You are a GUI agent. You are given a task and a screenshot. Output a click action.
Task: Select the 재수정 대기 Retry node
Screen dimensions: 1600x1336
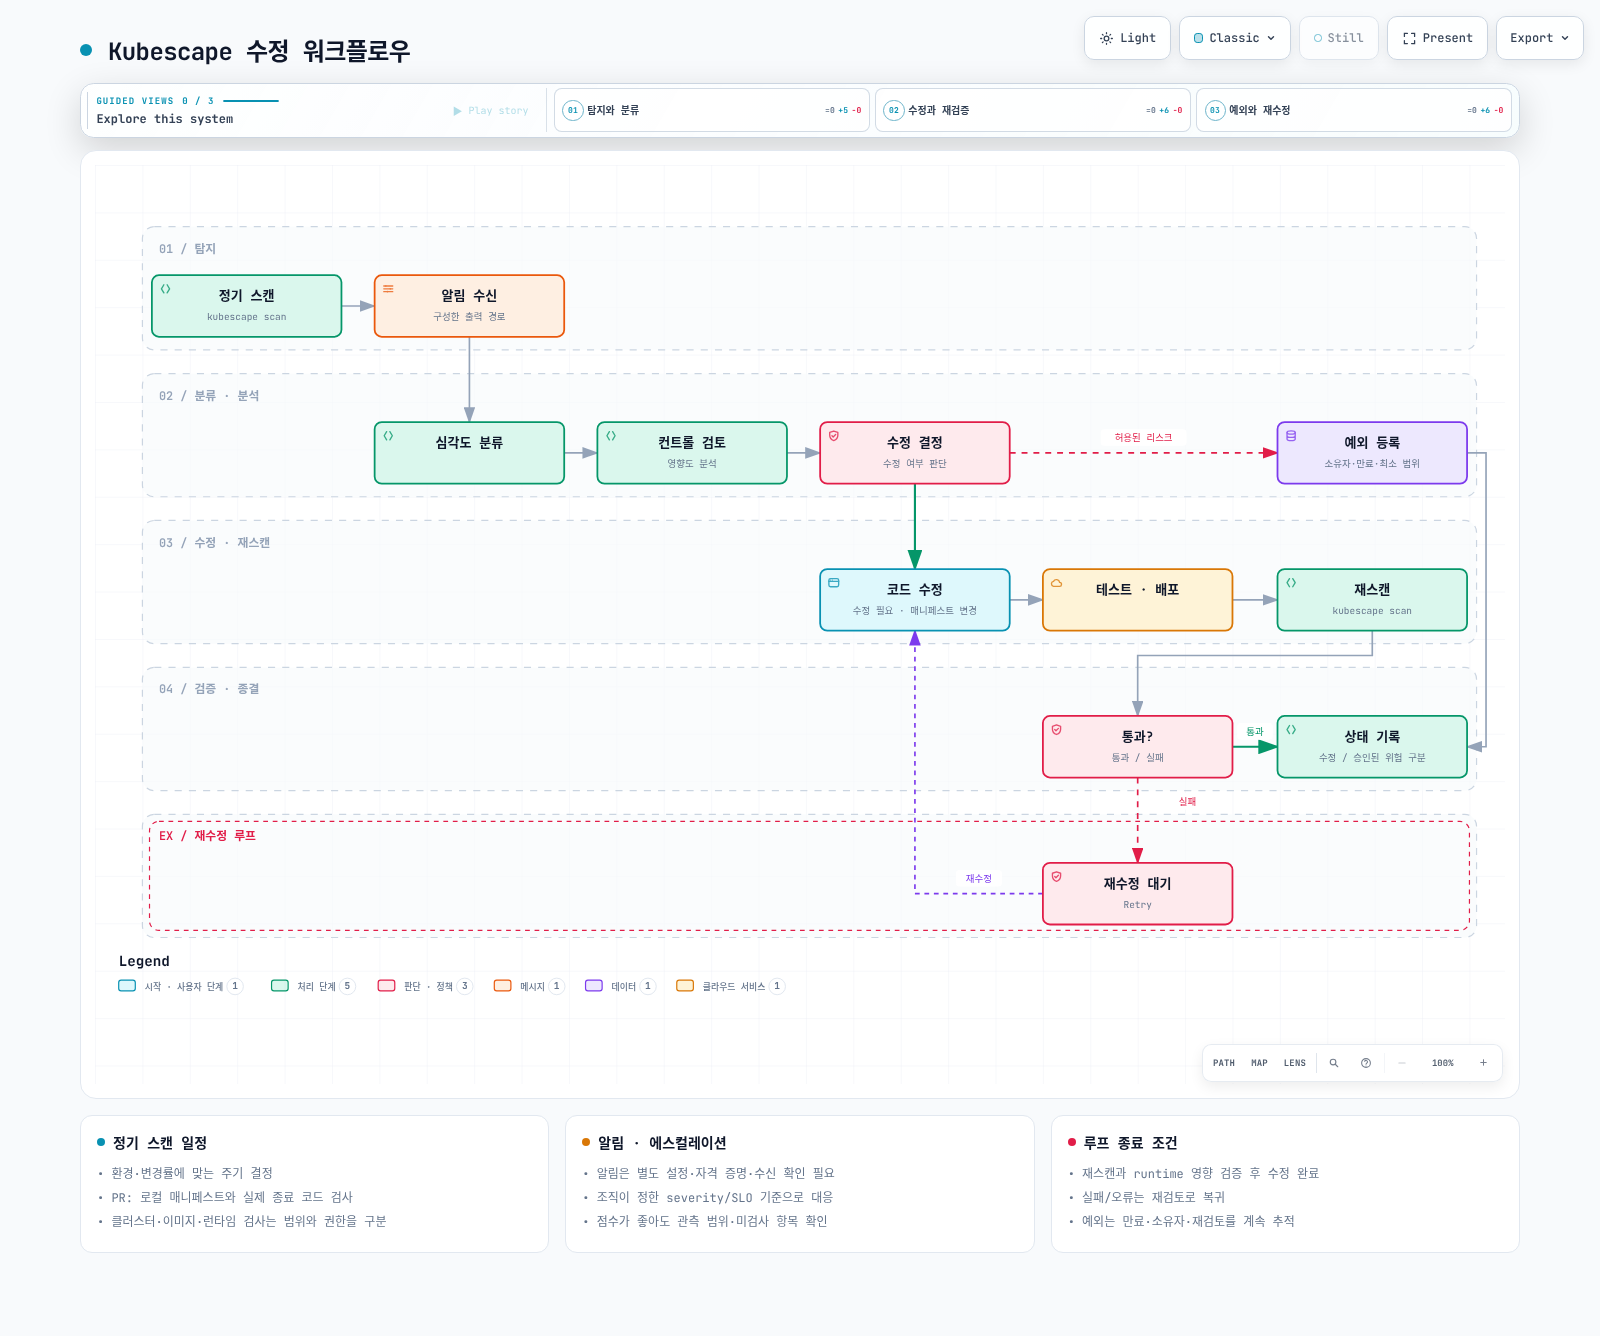pos(1137,894)
